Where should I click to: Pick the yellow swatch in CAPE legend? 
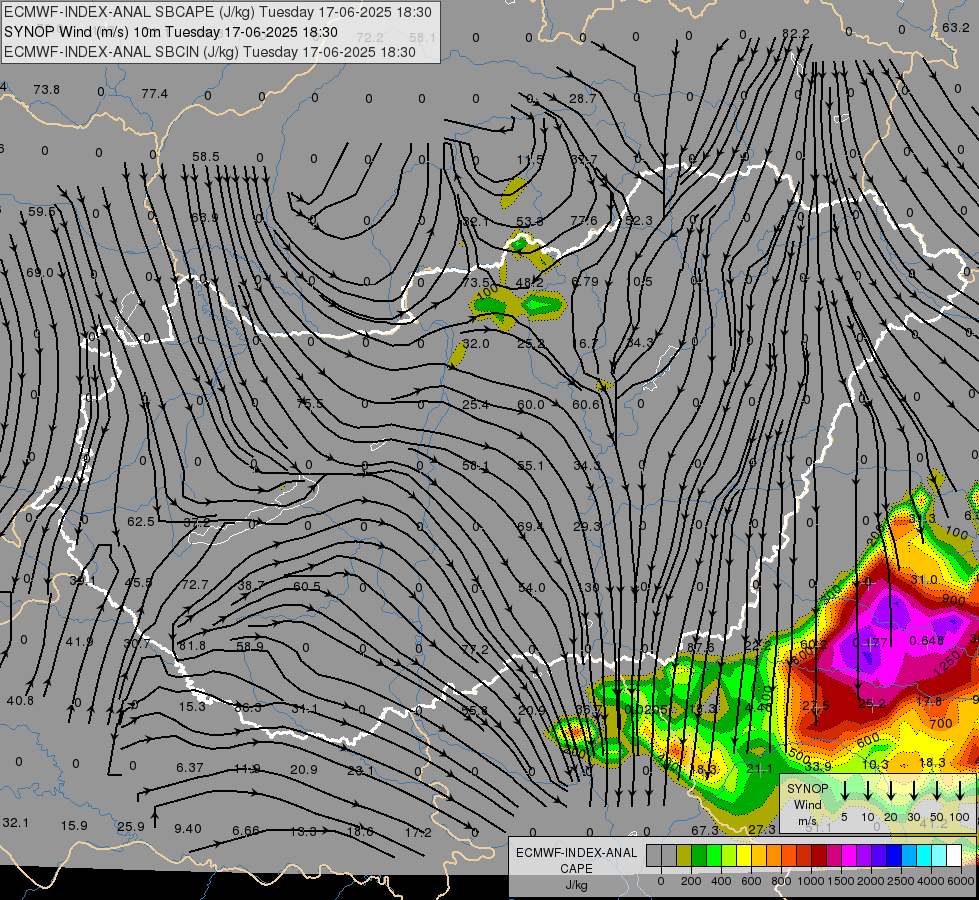744,855
